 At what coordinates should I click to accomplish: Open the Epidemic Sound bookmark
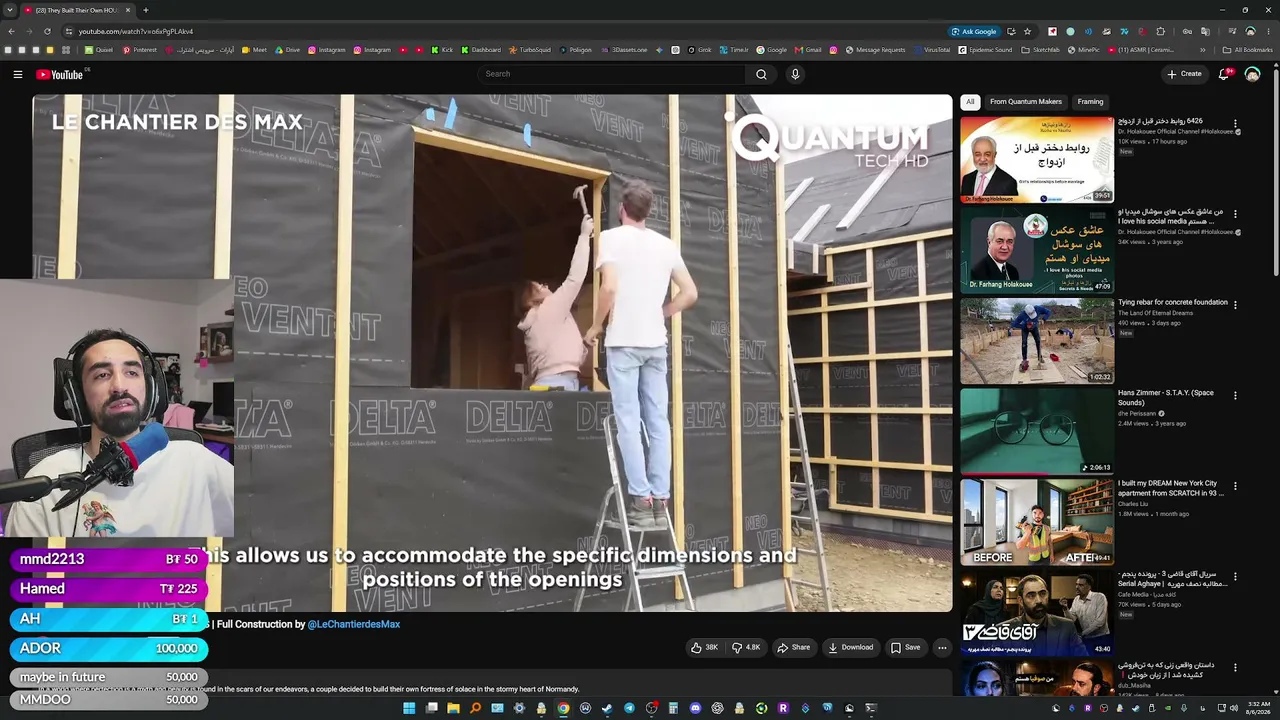[984, 50]
